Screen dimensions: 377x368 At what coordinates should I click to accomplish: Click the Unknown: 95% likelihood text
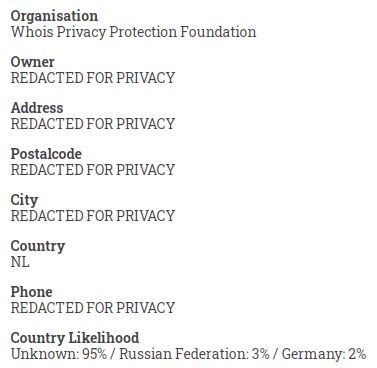click(59, 354)
